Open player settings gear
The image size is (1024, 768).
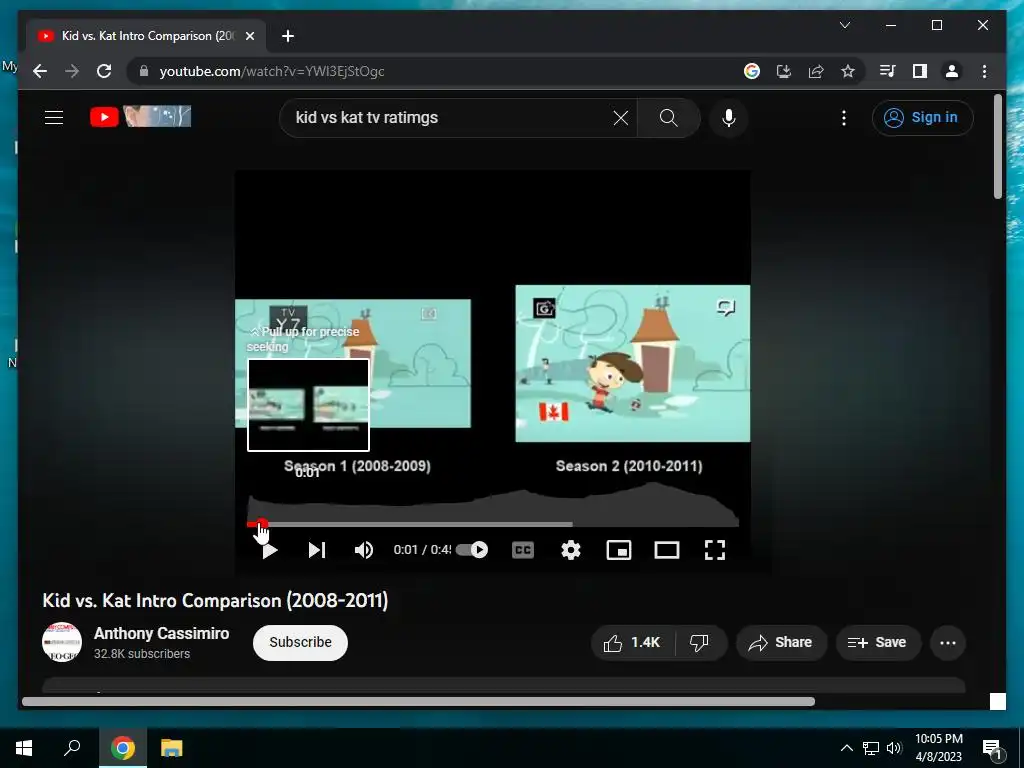pyautogui.click(x=571, y=551)
